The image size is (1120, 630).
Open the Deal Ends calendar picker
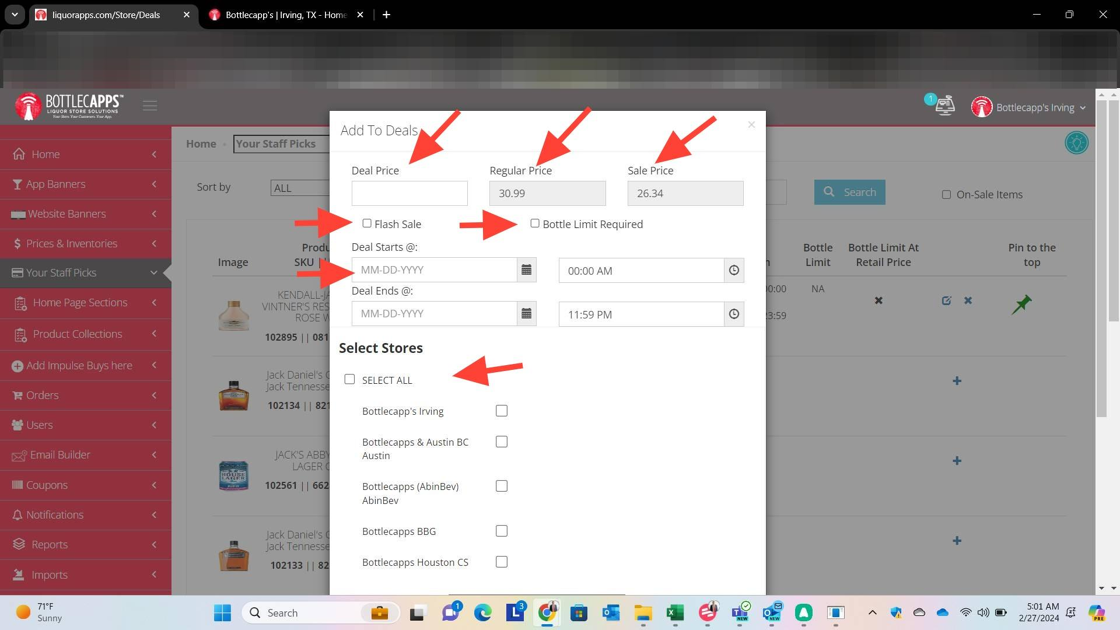pyautogui.click(x=526, y=314)
